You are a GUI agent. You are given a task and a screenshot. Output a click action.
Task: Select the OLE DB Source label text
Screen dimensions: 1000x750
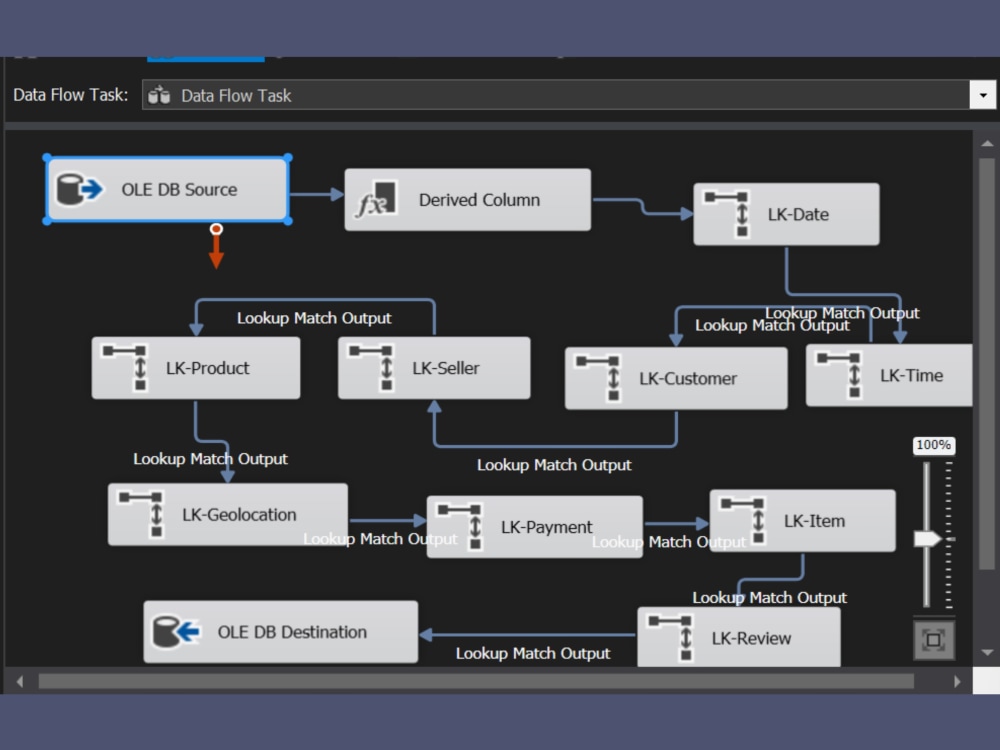[x=179, y=189]
